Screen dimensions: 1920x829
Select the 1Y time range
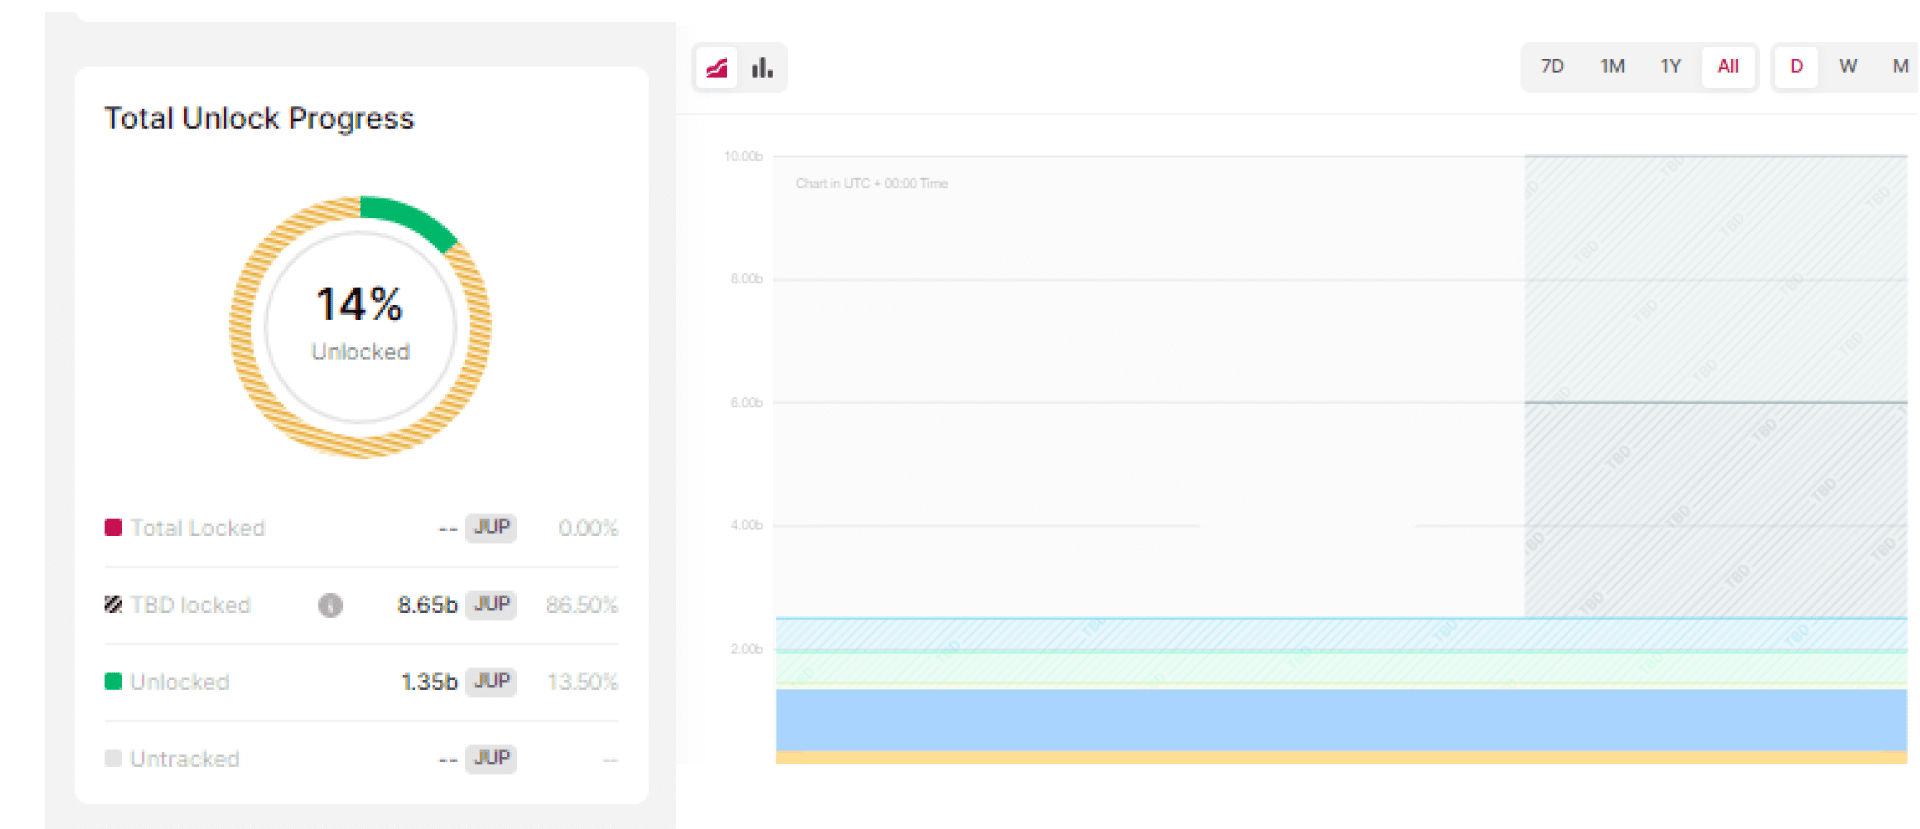pos(1670,67)
